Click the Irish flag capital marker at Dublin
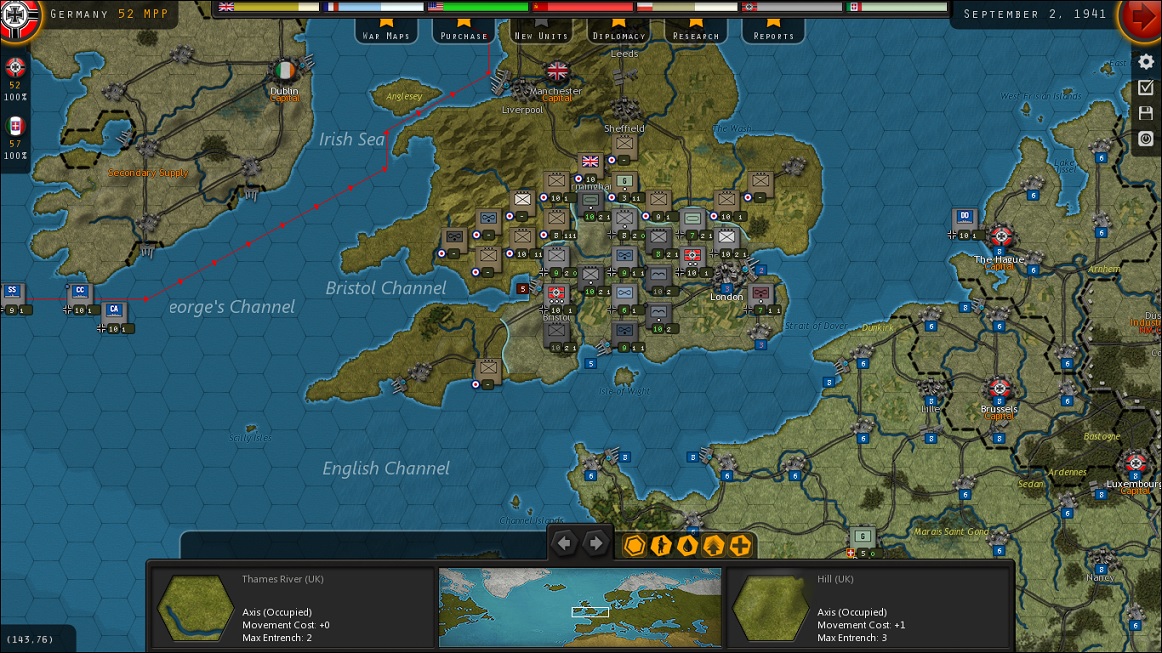1162x653 pixels. (285, 71)
